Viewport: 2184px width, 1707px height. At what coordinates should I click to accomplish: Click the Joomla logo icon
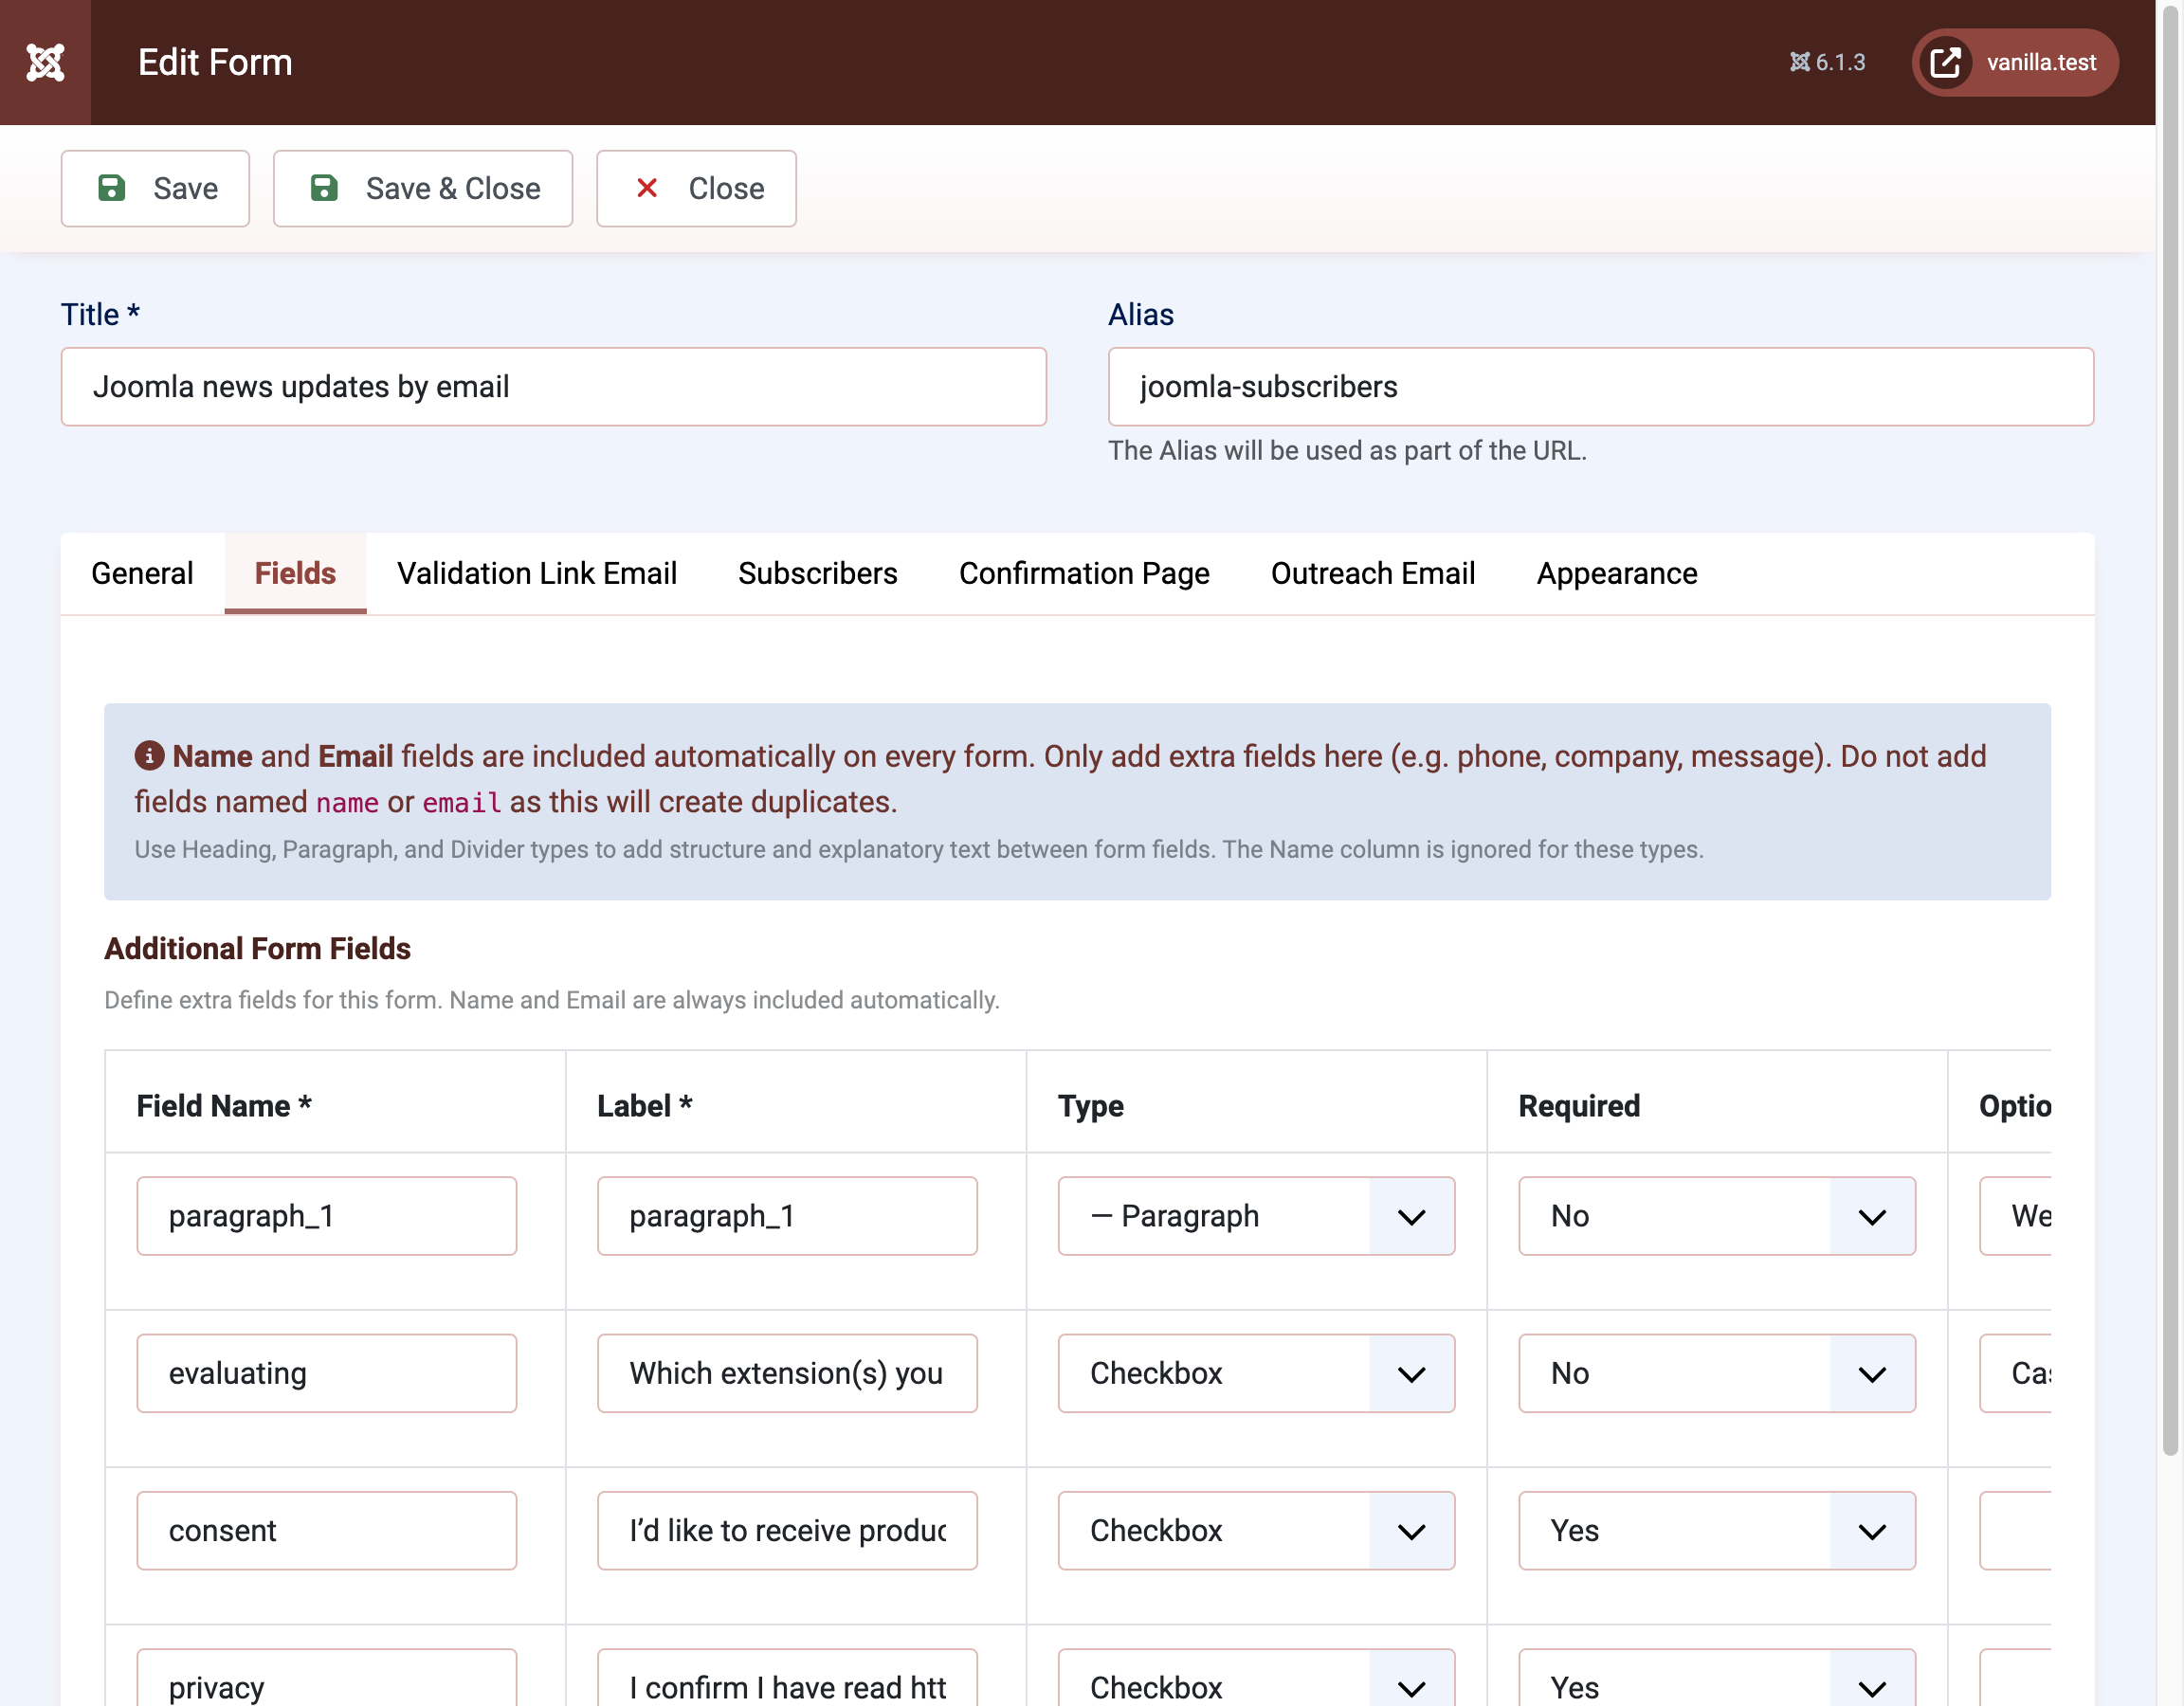tap(45, 62)
